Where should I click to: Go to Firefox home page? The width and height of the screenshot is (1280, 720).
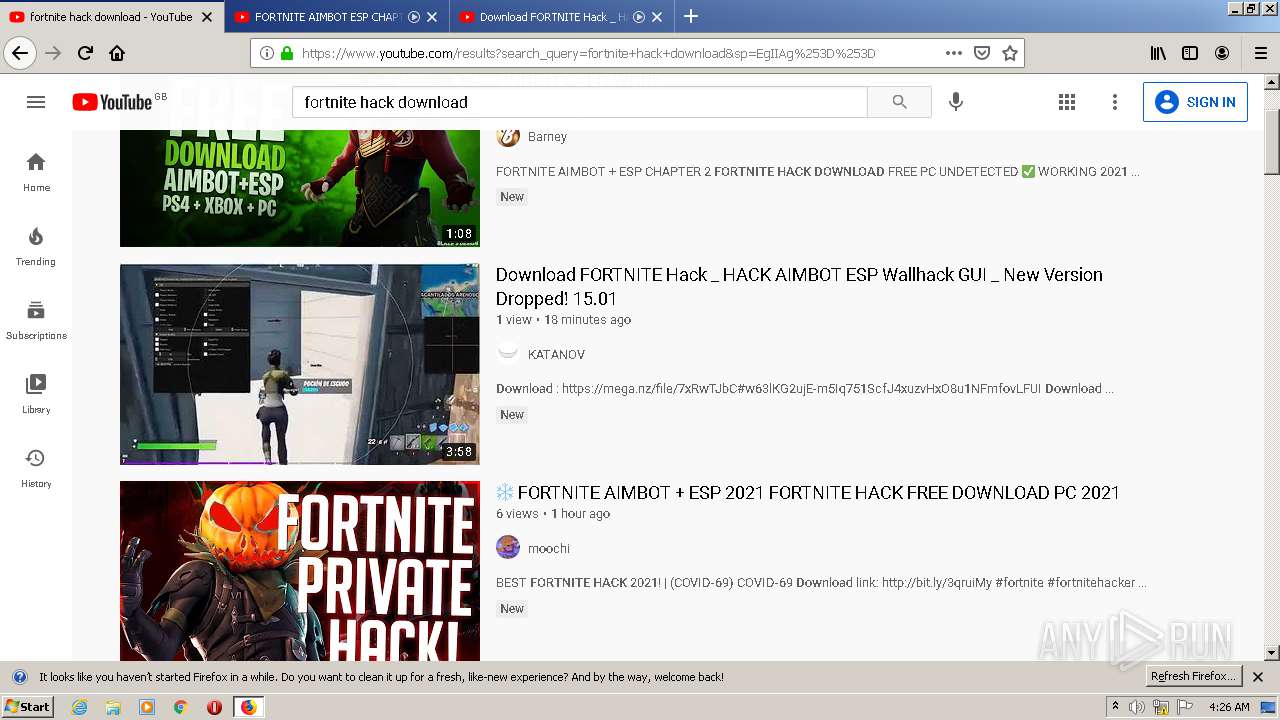[x=117, y=53]
